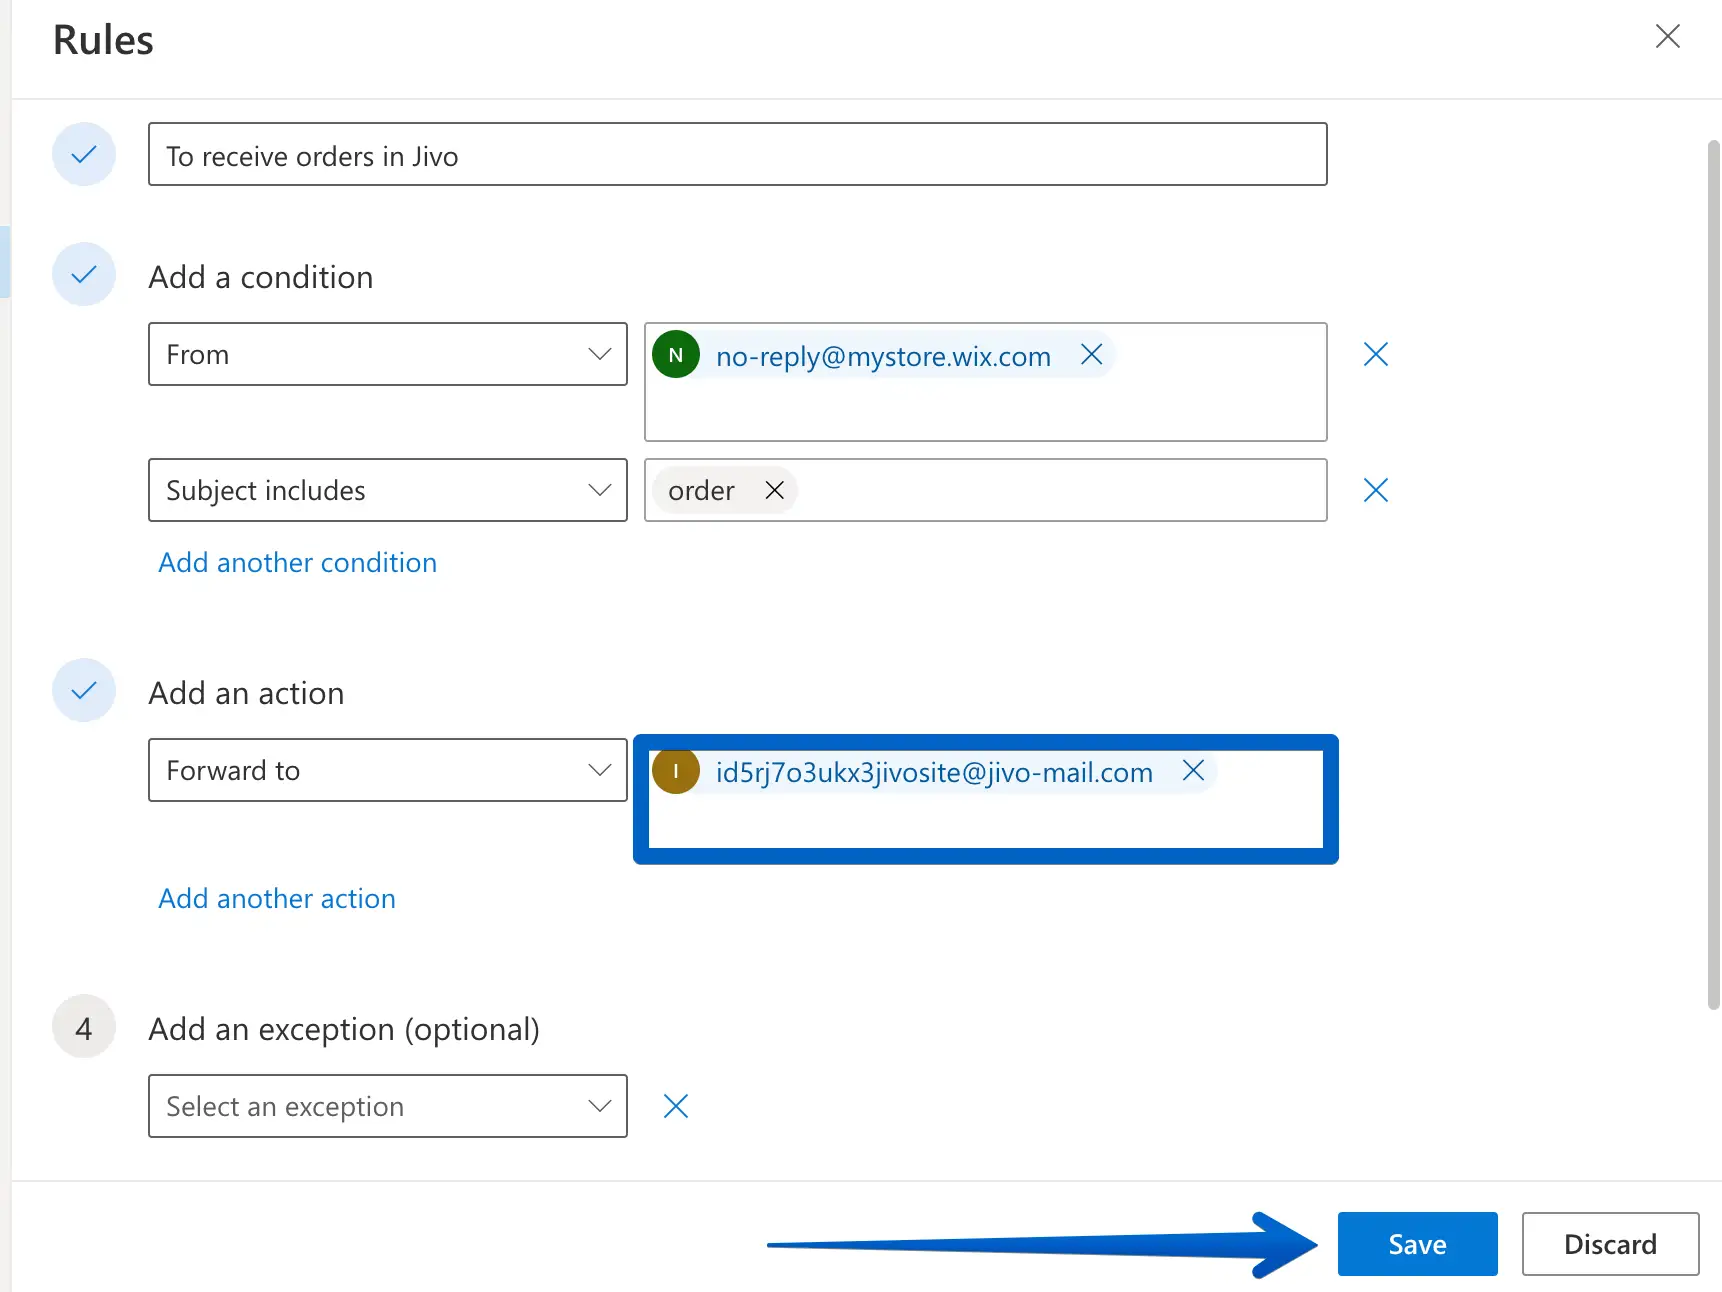Click the rule name step checkmark
This screenshot has width=1722, height=1292.
pos(84,155)
